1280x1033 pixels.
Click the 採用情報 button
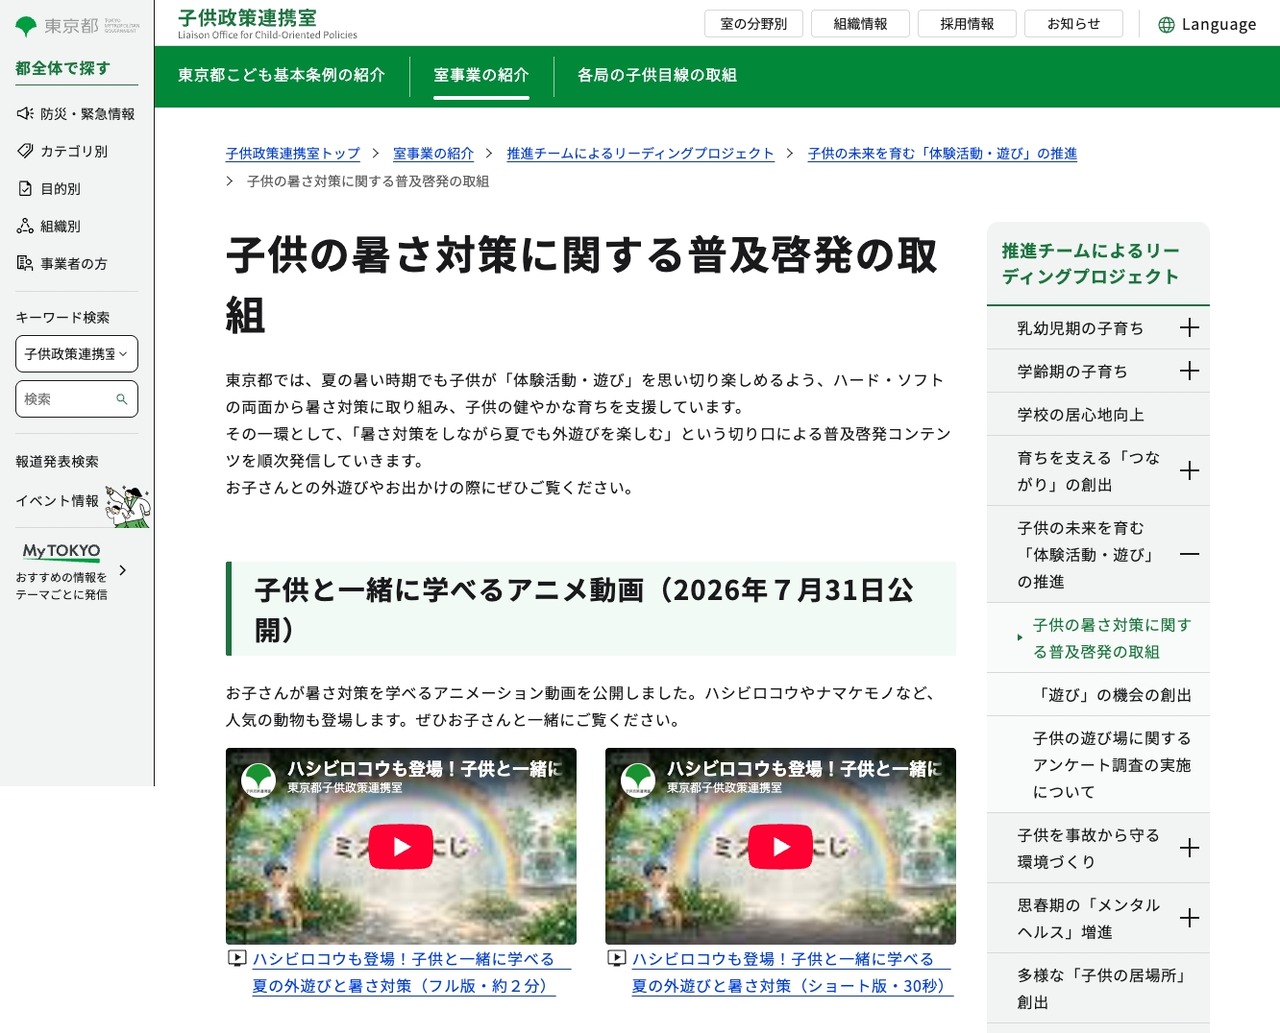(x=967, y=24)
